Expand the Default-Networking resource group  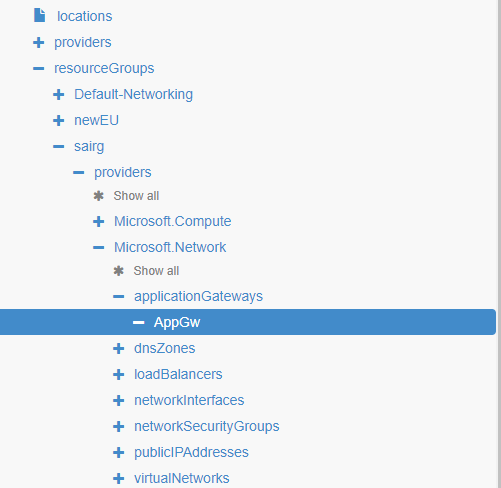click(x=59, y=94)
